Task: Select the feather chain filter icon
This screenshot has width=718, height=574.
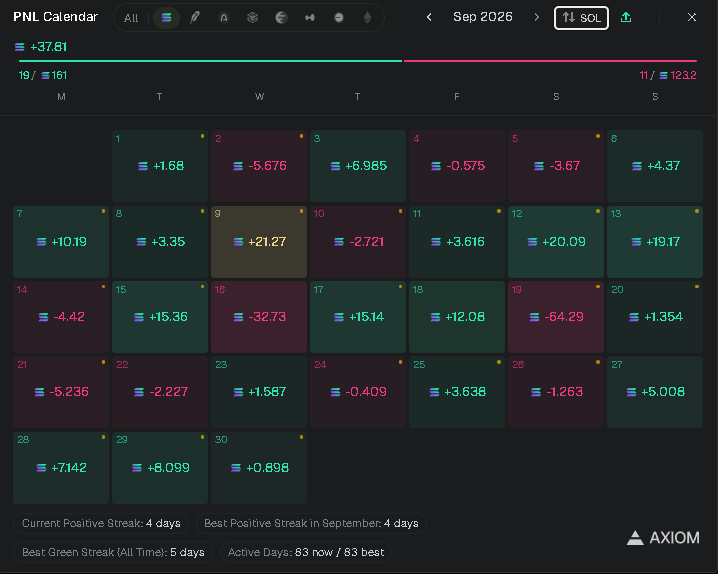Action: pos(195,18)
